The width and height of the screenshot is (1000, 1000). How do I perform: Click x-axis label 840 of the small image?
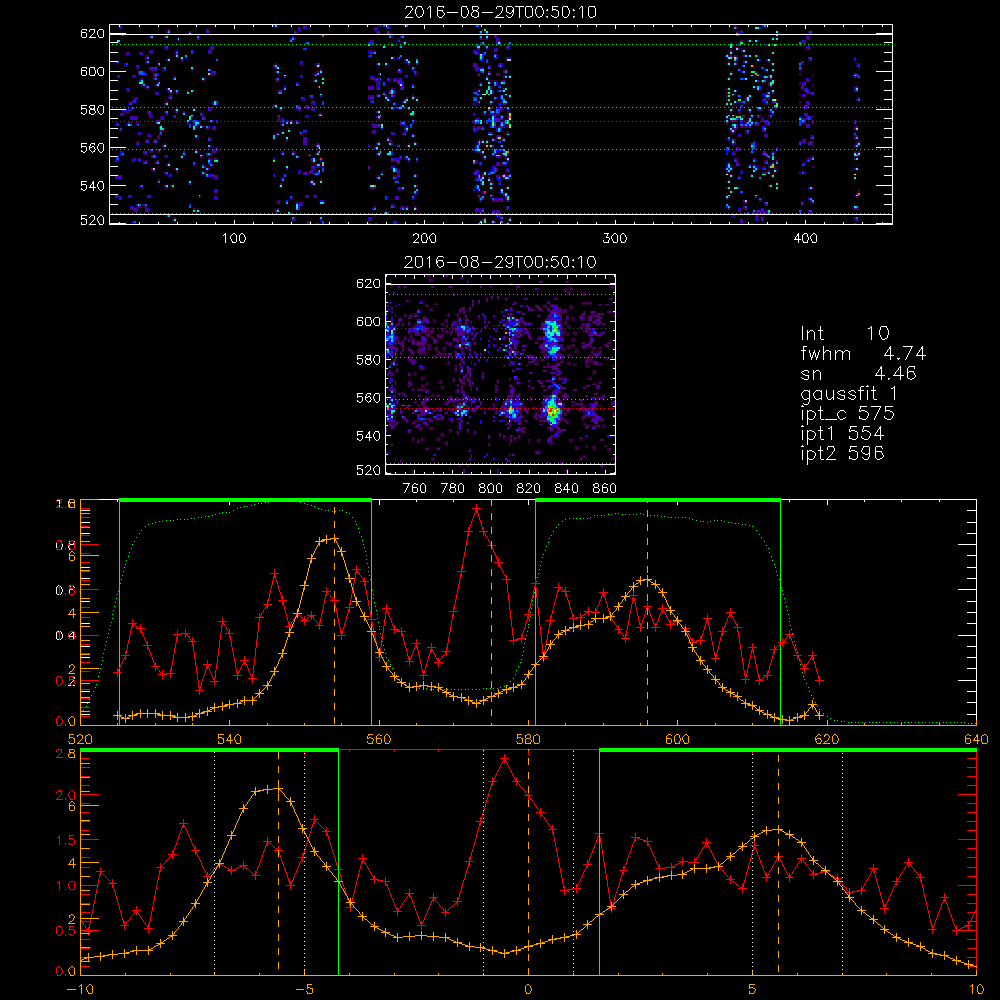pos(566,489)
